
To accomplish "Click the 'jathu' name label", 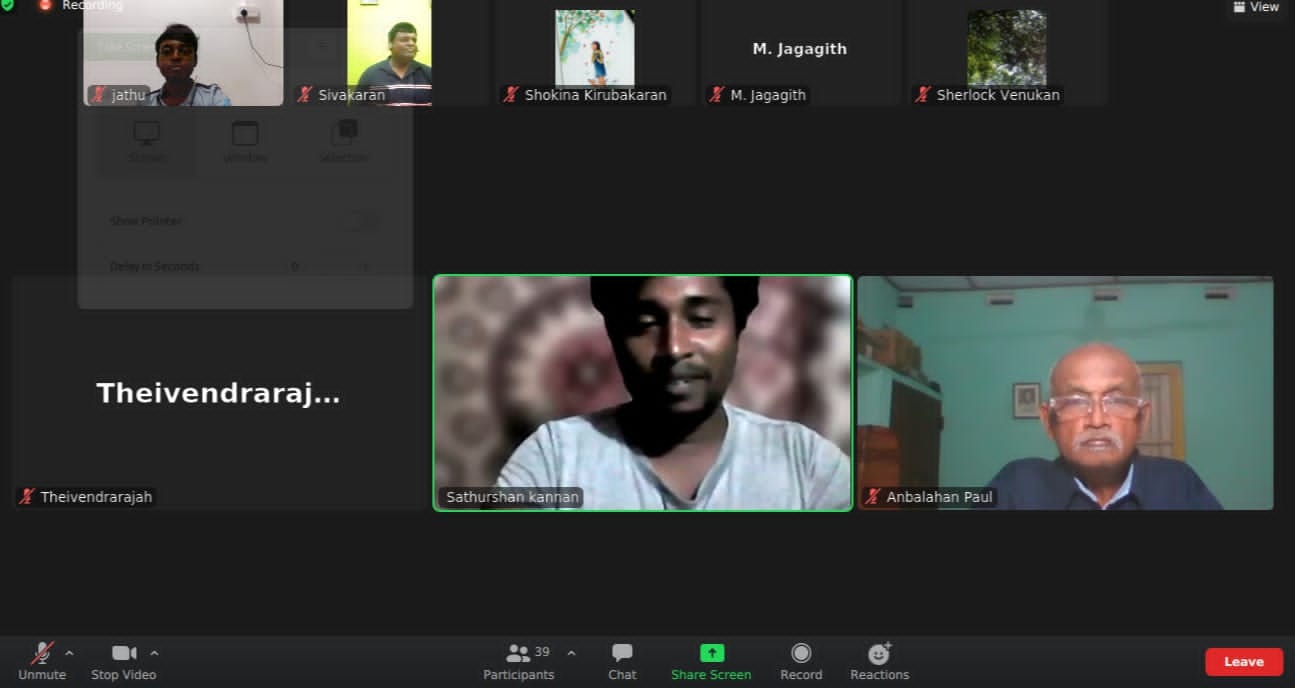I will click(x=128, y=95).
